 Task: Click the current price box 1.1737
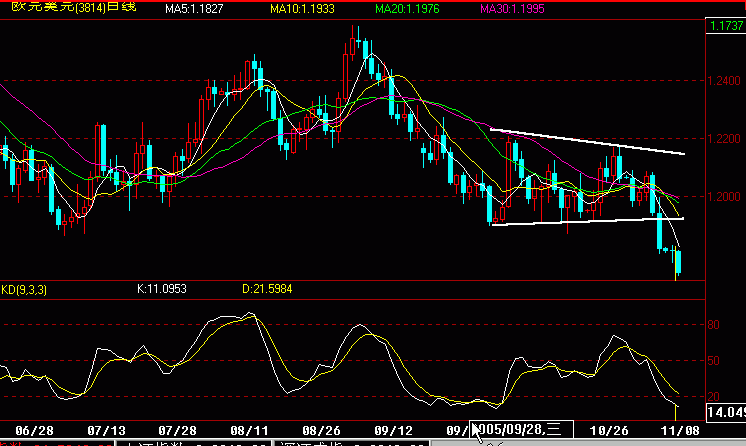[726, 26]
